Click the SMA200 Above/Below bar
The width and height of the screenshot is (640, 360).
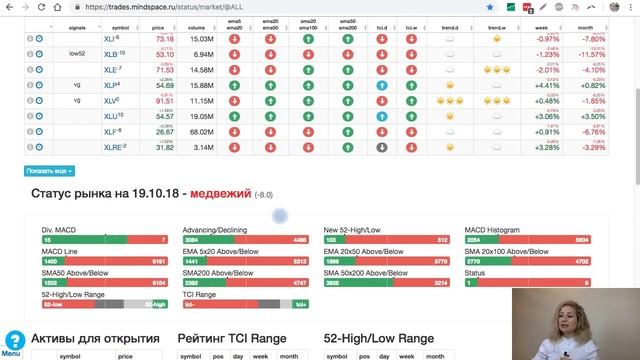[246, 282]
